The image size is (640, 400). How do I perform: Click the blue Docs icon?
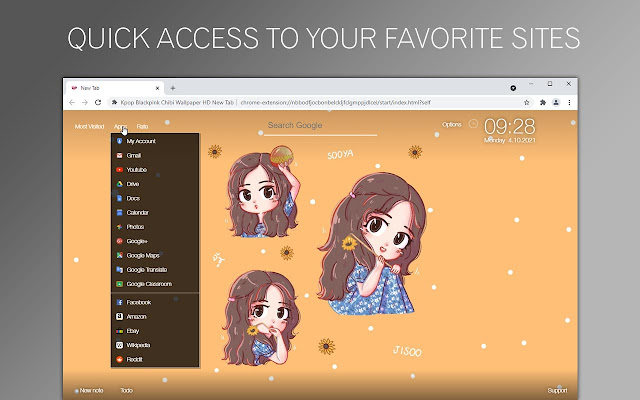click(x=119, y=198)
